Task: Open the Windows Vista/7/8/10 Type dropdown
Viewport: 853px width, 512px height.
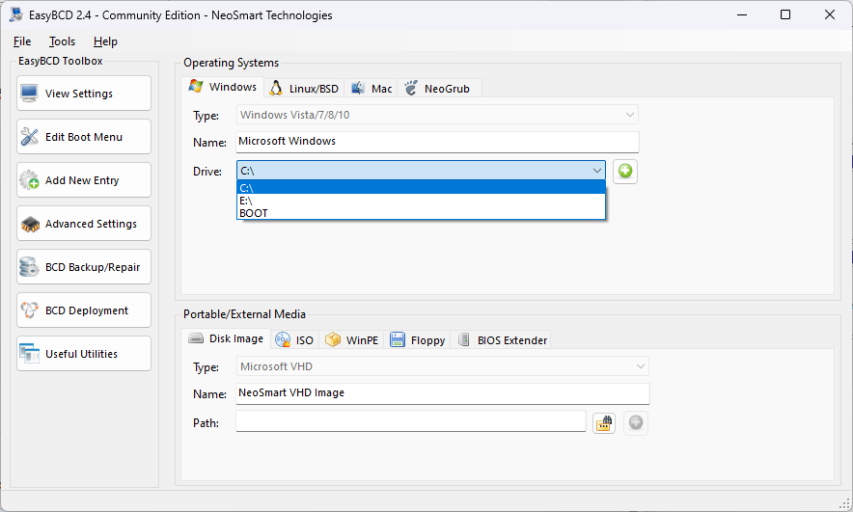Action: point(437,115)
